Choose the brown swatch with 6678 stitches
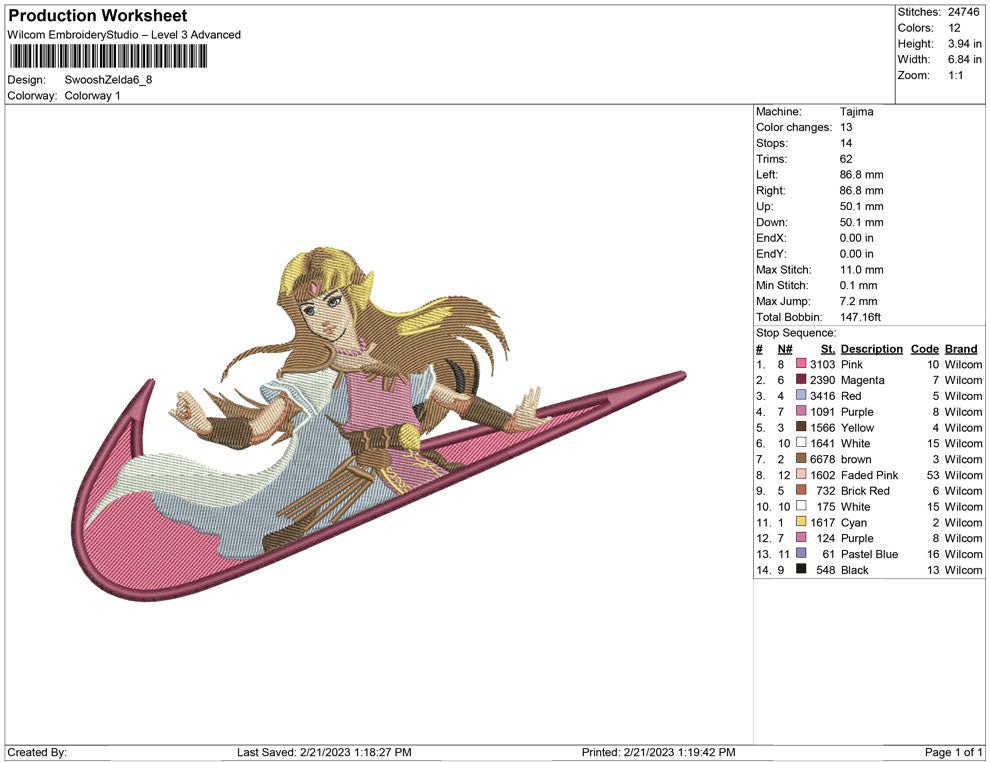This screenshot has width=990, height=762. pos(801,458)
